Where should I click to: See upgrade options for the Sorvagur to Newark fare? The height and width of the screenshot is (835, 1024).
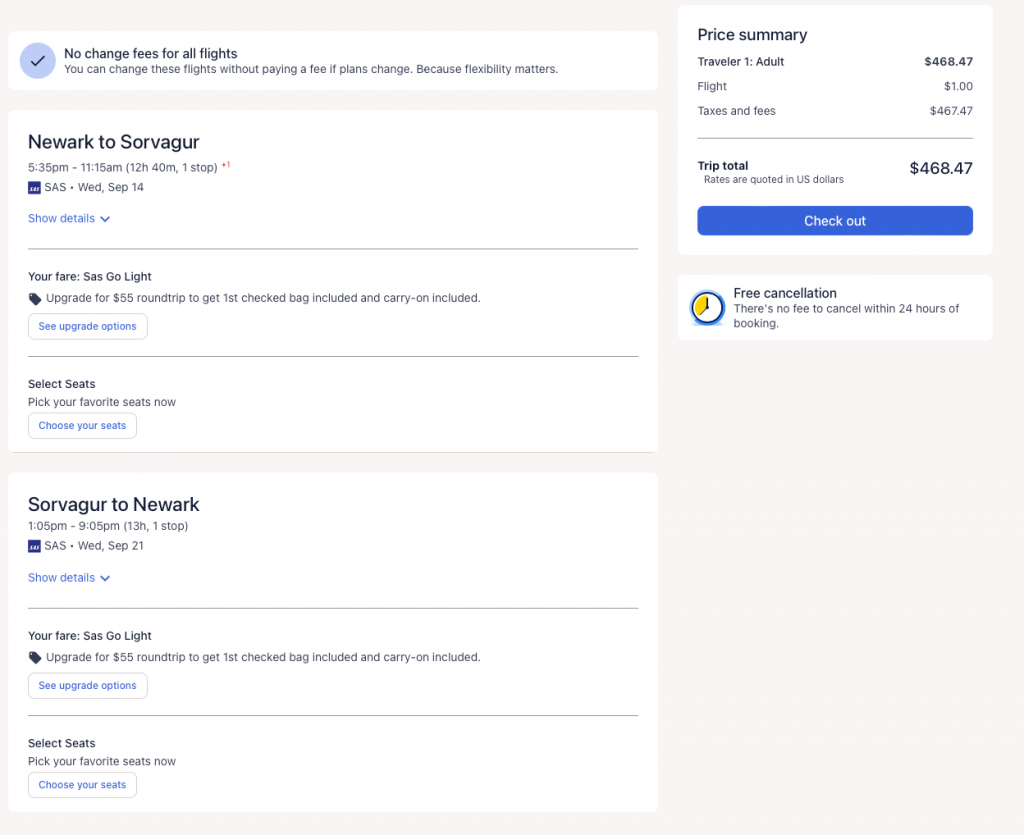(x=88, y=686)
